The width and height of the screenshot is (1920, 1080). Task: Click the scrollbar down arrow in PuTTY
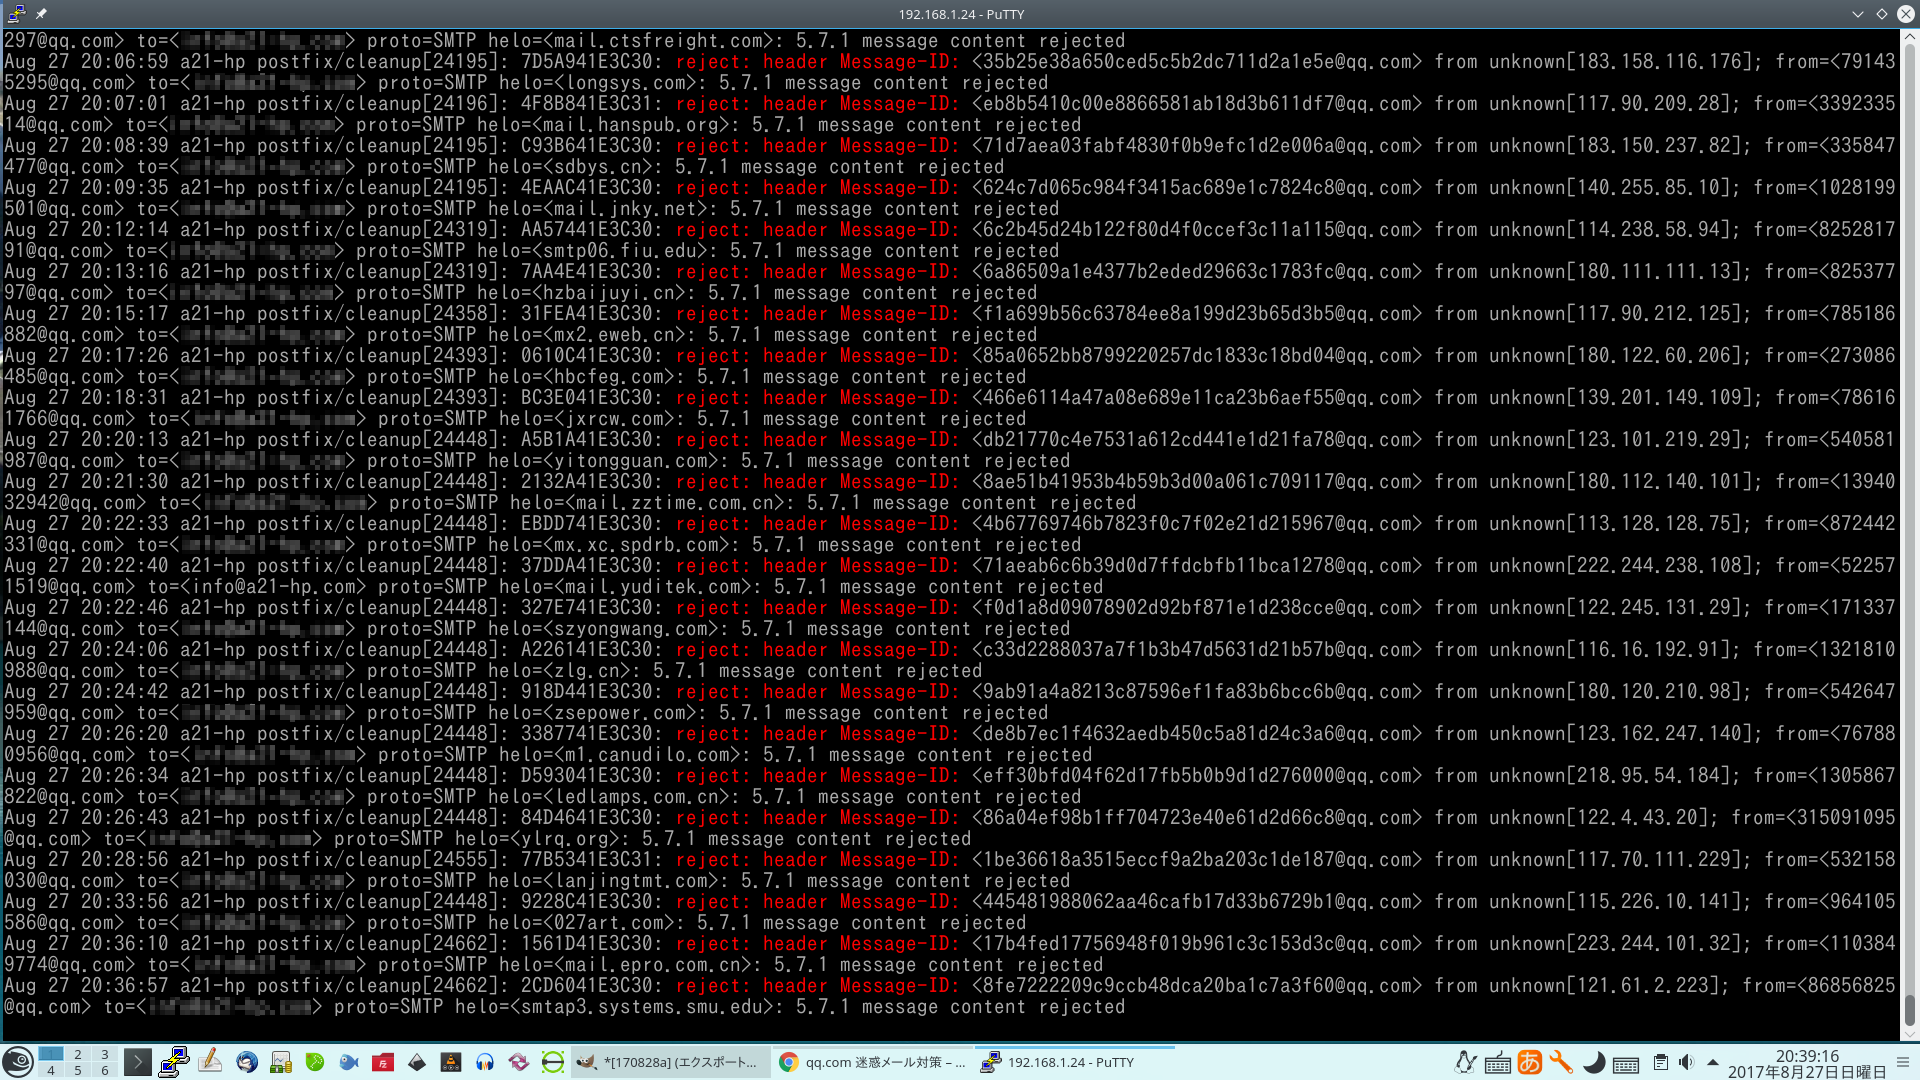[x=1909, y=1035]
